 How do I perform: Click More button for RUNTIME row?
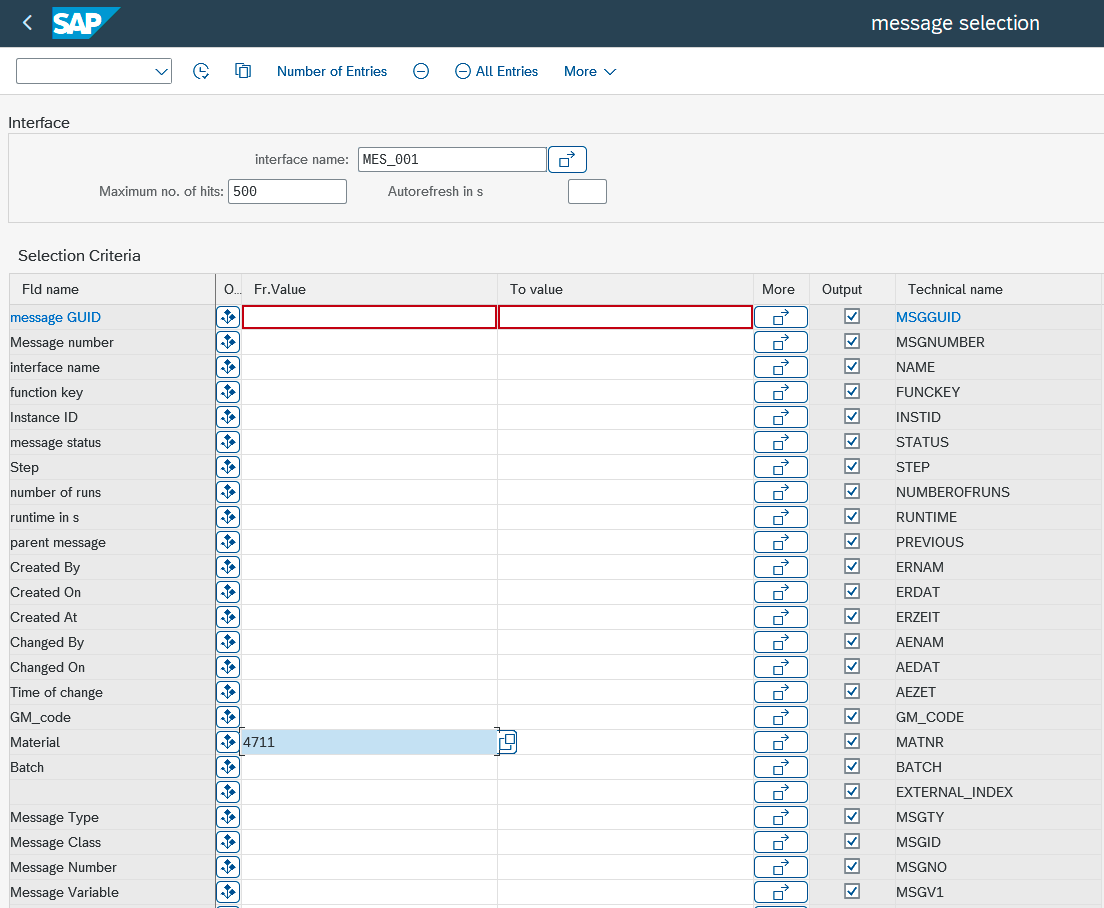pos(781,517)
